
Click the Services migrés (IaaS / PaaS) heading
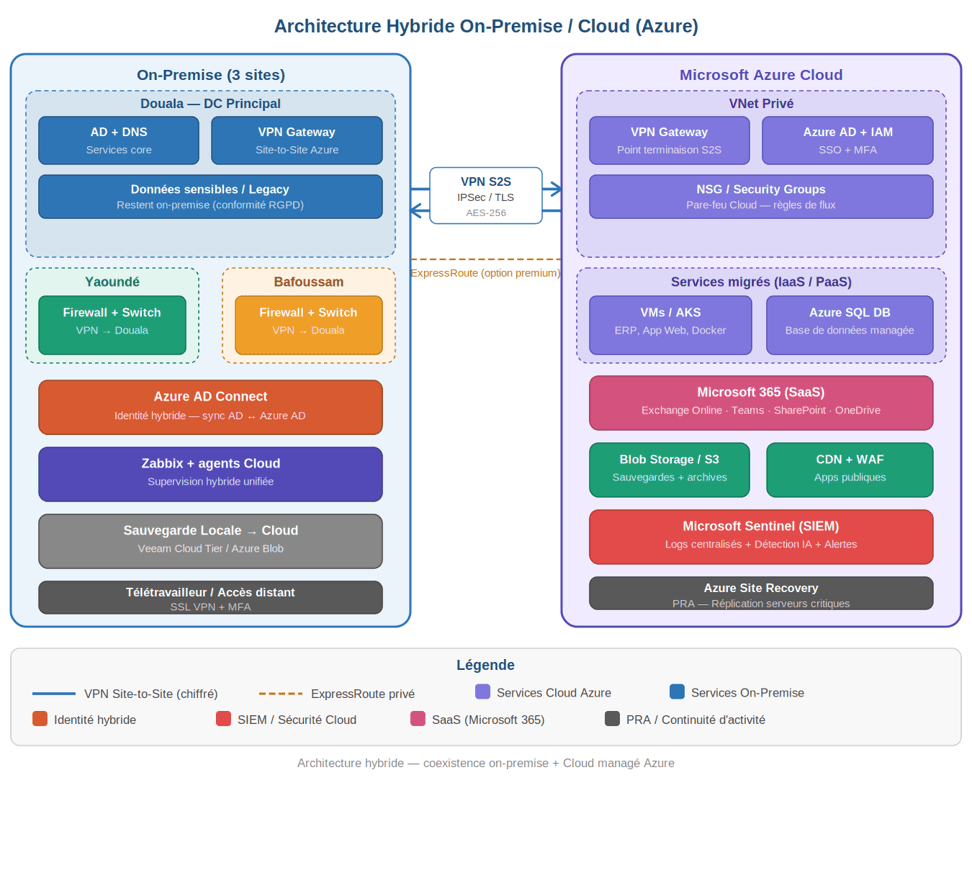pyautogui.click(x=761, y=281)
